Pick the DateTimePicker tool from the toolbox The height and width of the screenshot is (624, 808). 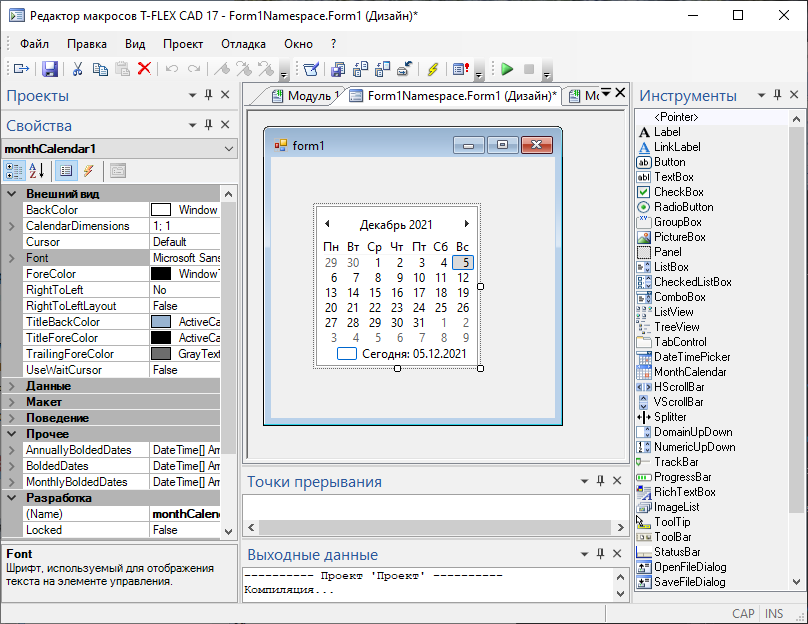692,357
